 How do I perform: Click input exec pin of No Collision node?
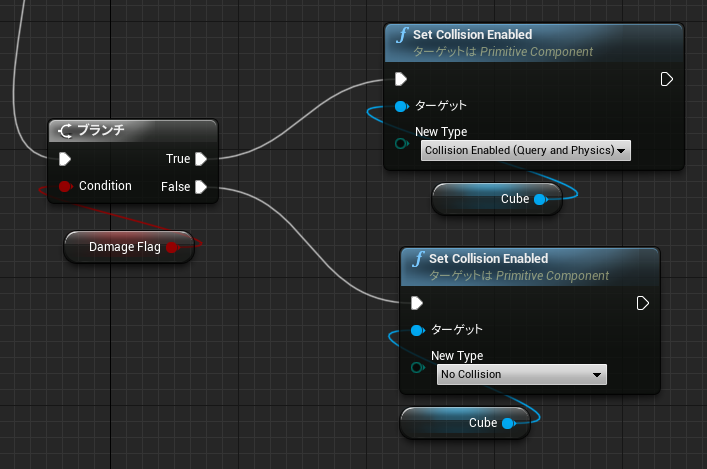point(417,303)
